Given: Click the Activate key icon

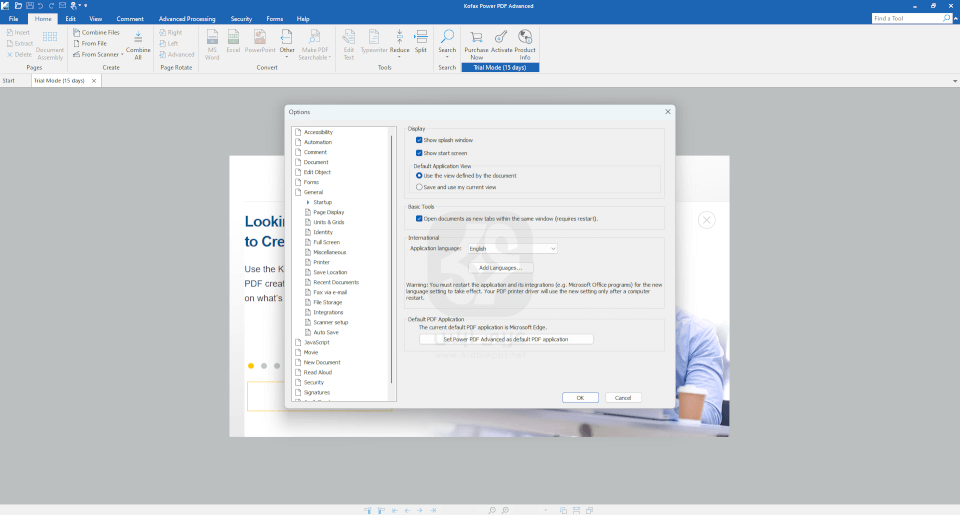Looking at the screenshot, I should [501, 37].
